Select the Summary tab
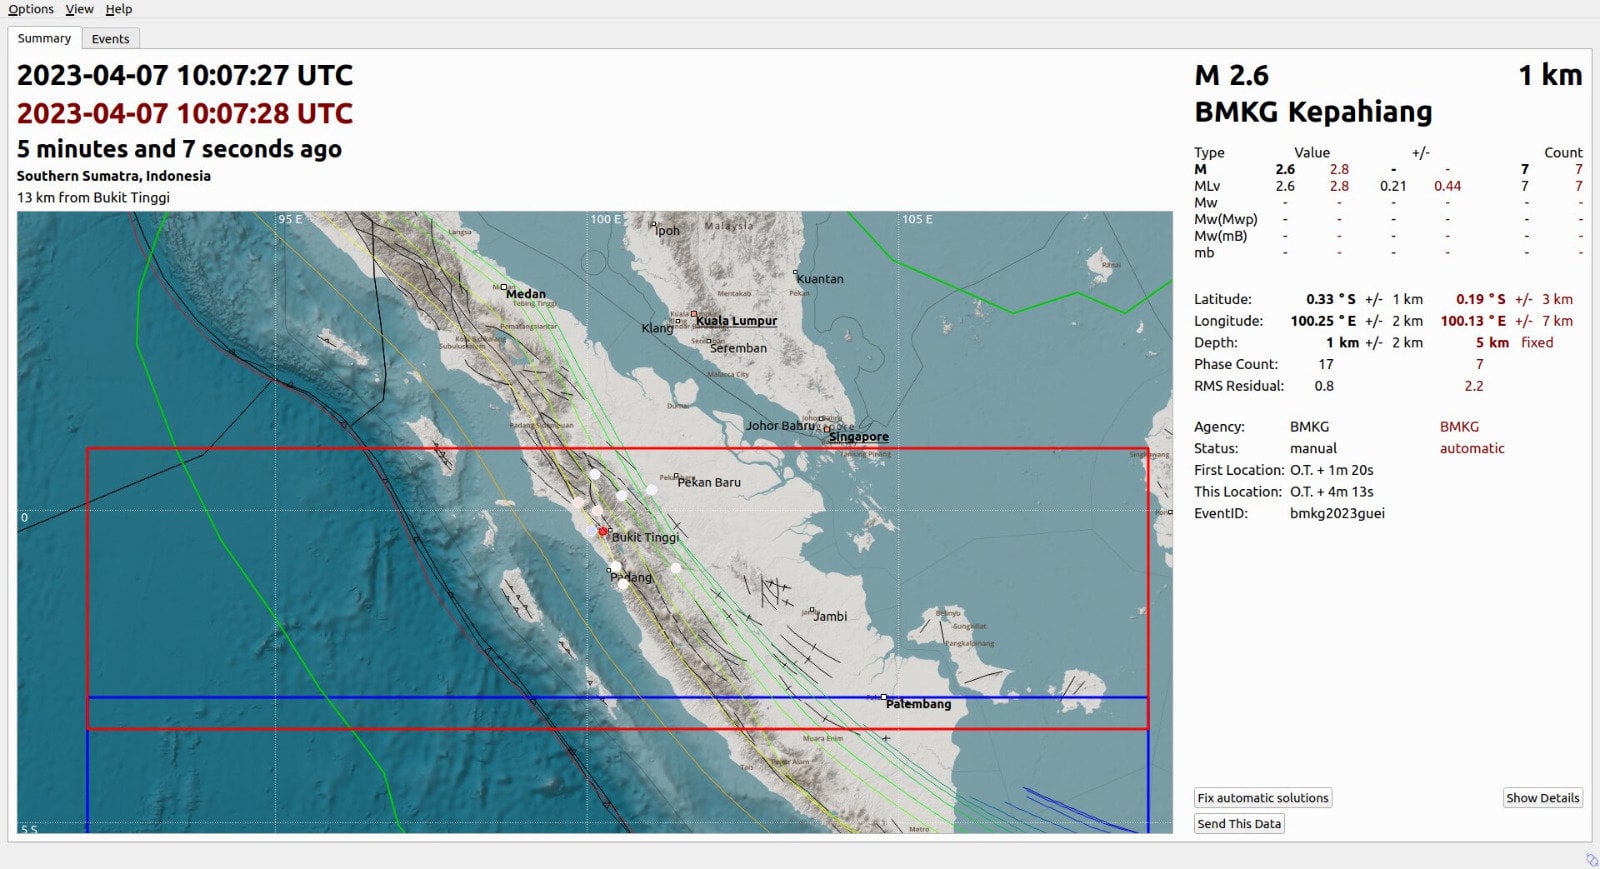The height and width of the screenshot is (869, 1600). pyautogui.click(x=44, y=38)
